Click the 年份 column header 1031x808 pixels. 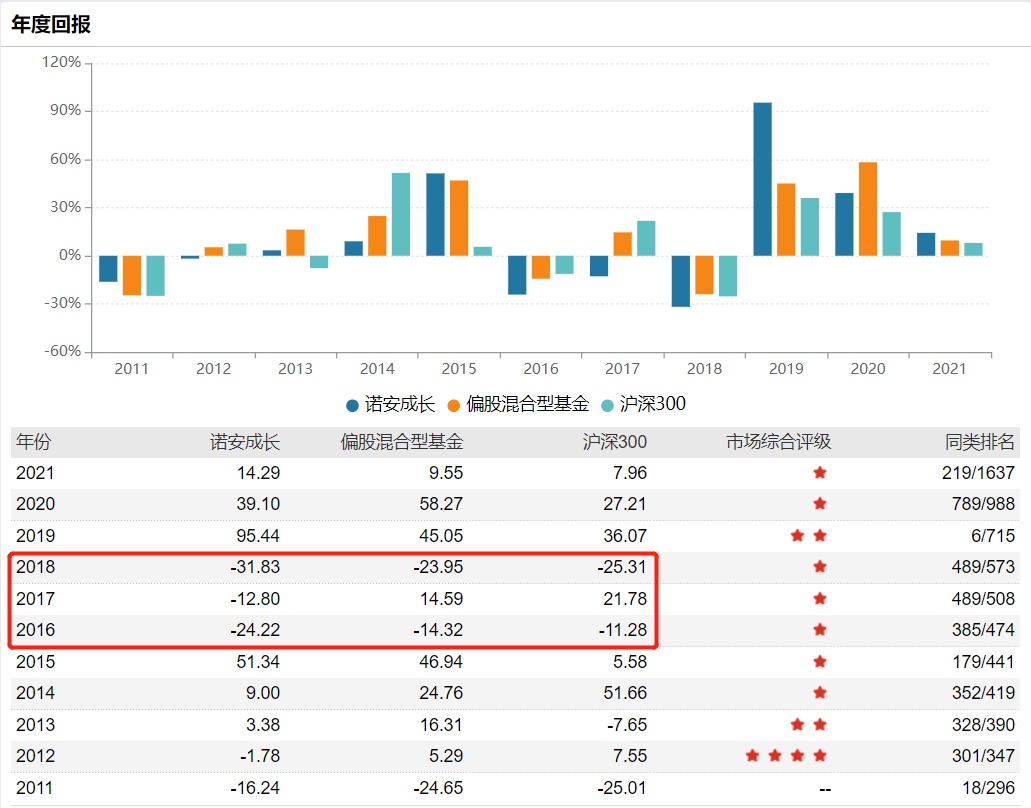coord(34,442)
